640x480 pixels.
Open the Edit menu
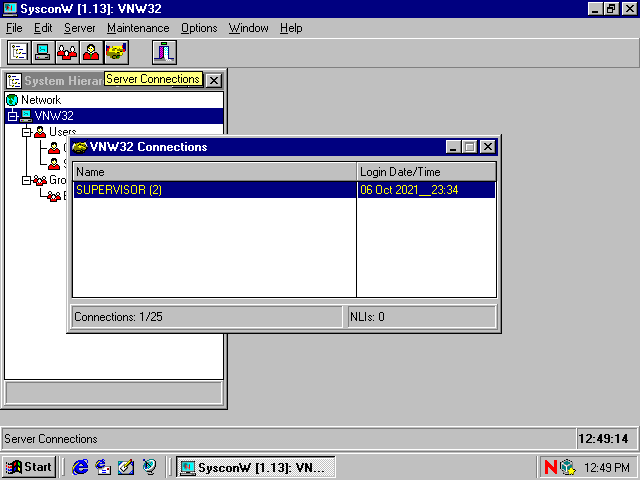coord(43,28)
